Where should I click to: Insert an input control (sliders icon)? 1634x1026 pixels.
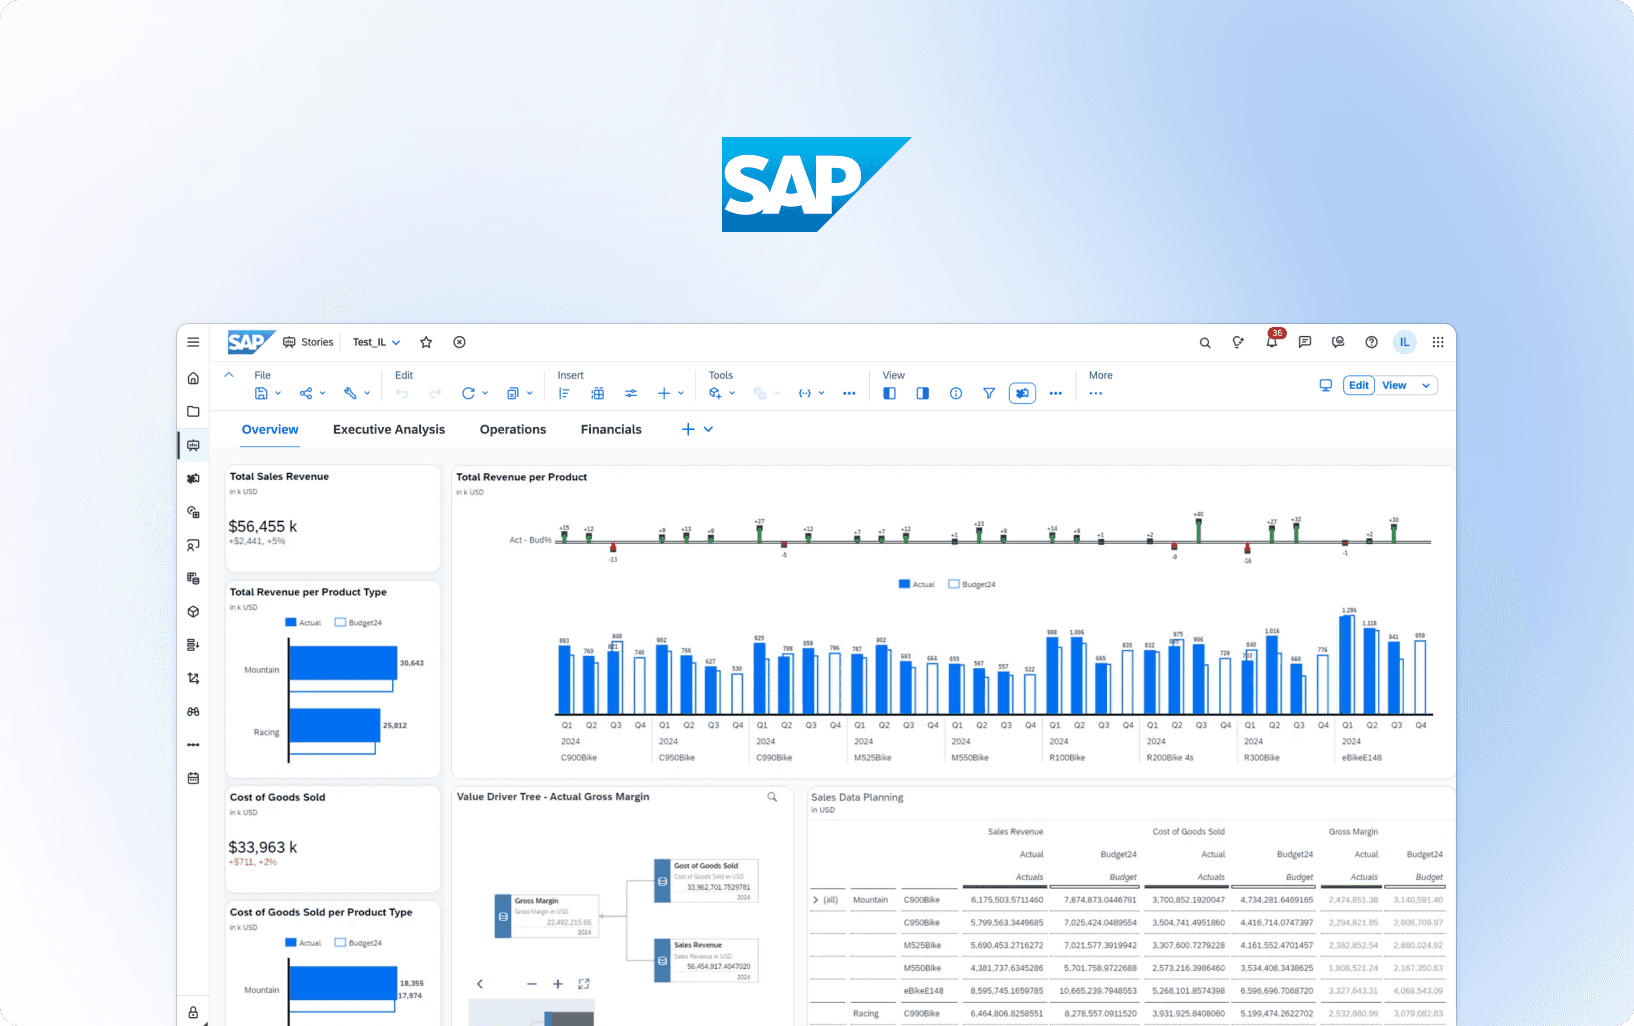click(x=631, y=393)
